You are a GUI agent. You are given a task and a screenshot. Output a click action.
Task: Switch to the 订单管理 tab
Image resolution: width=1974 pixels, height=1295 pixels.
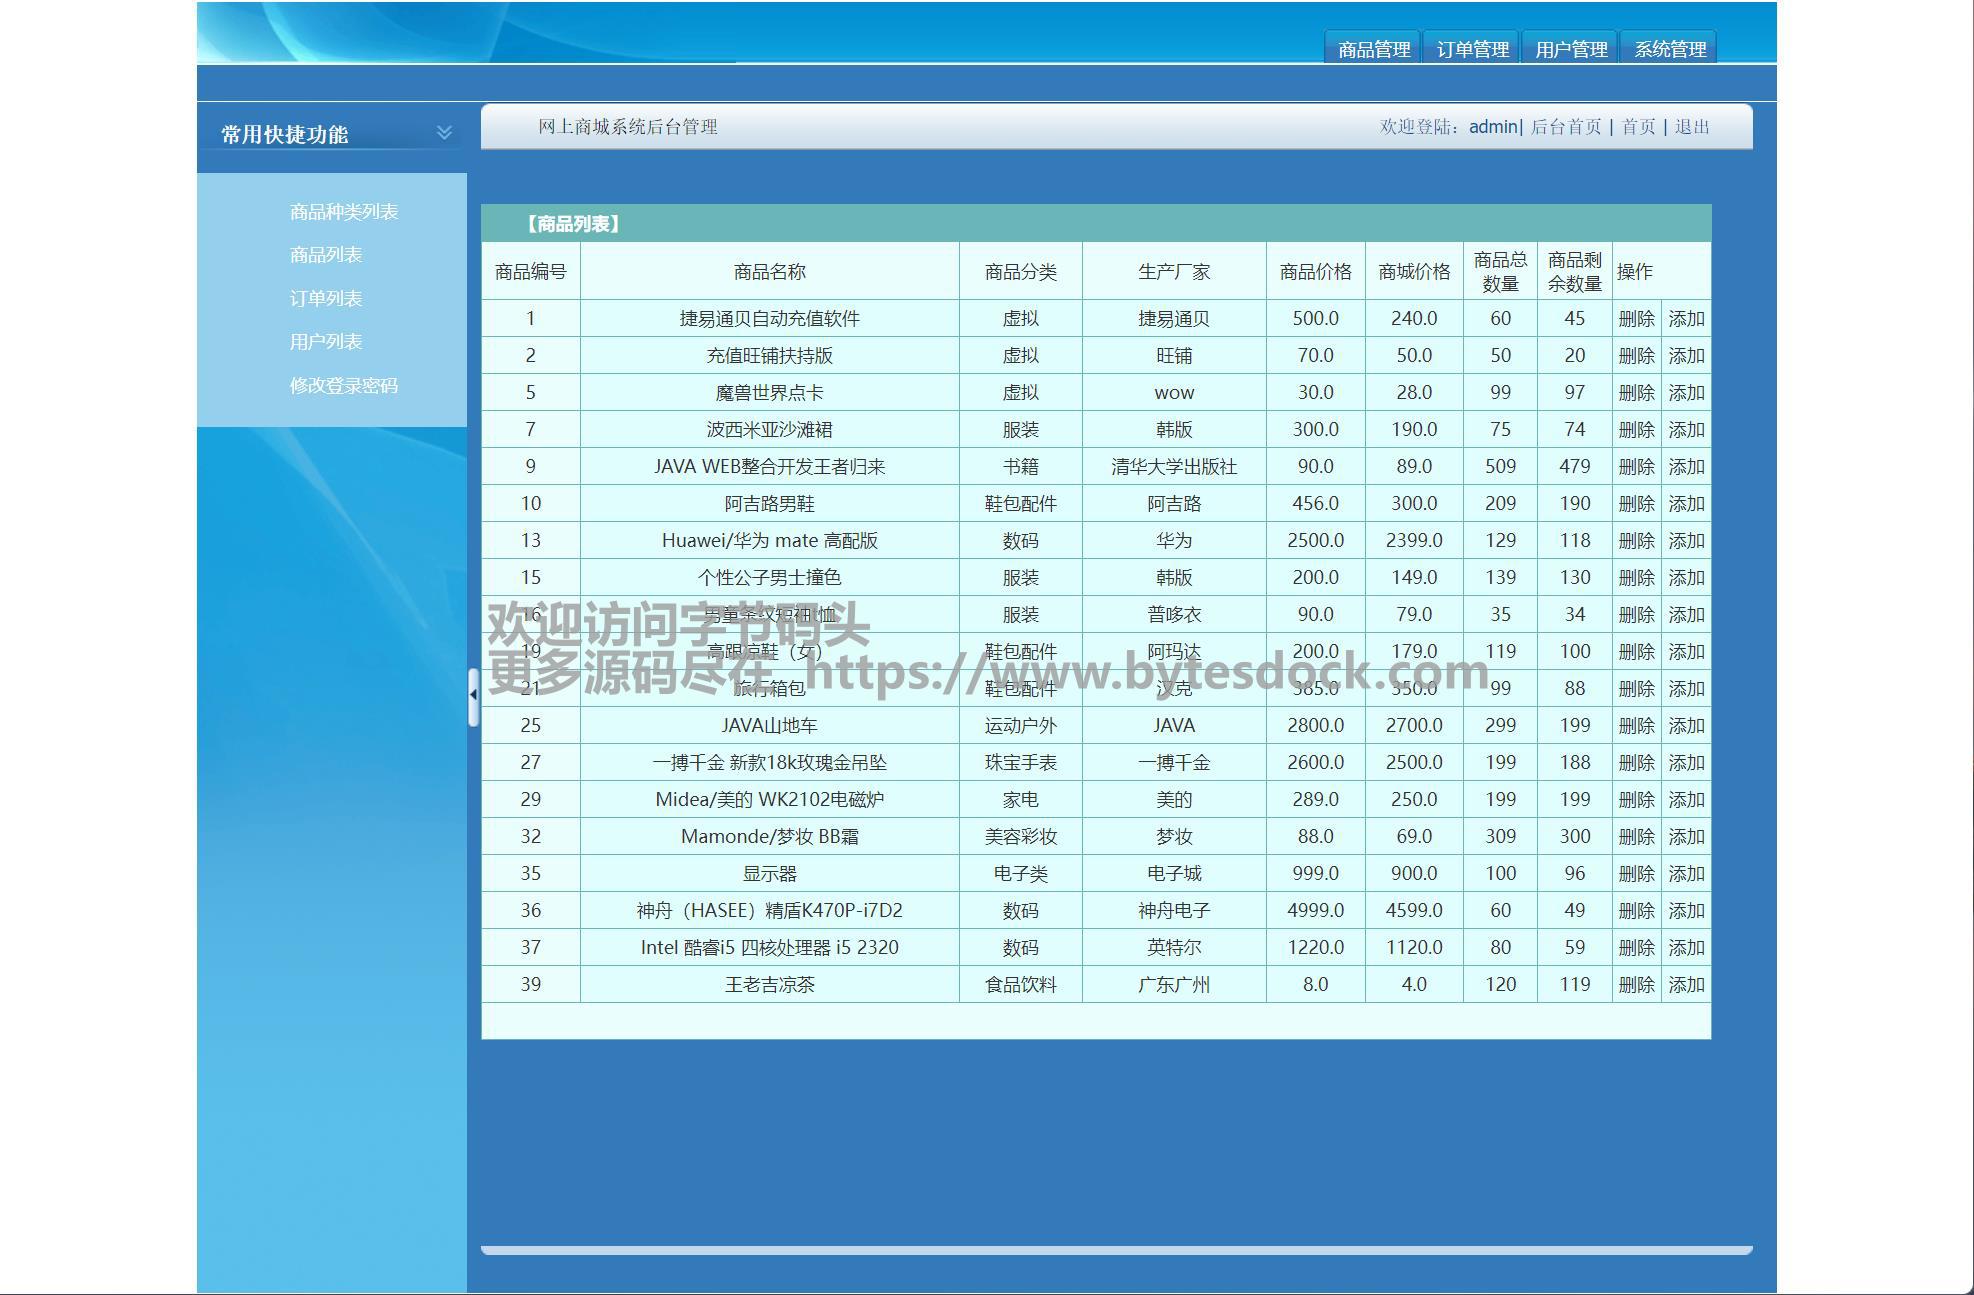click(1472, 49)
